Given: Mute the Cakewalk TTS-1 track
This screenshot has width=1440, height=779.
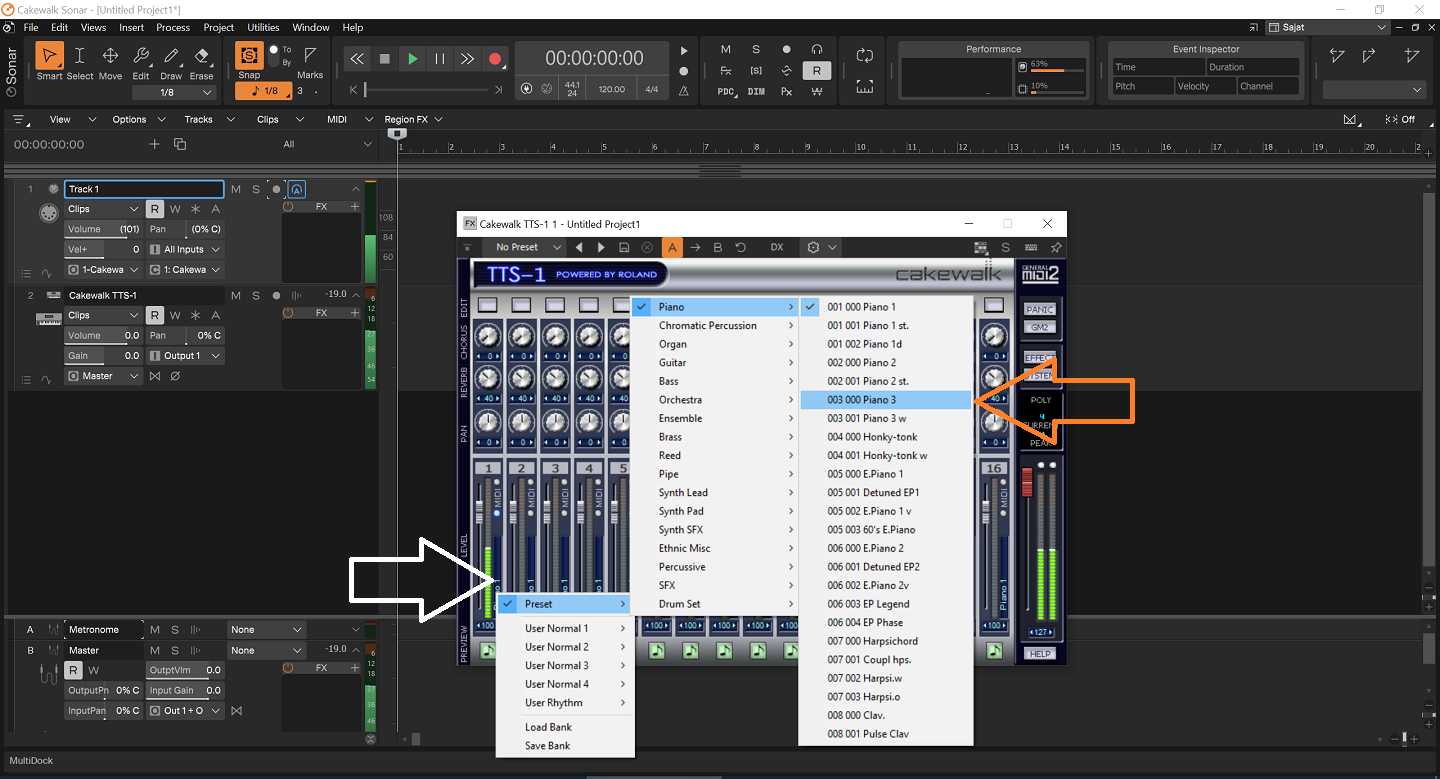Looking at the screenshot, I should pyautogui.click(x=236, y=295).
